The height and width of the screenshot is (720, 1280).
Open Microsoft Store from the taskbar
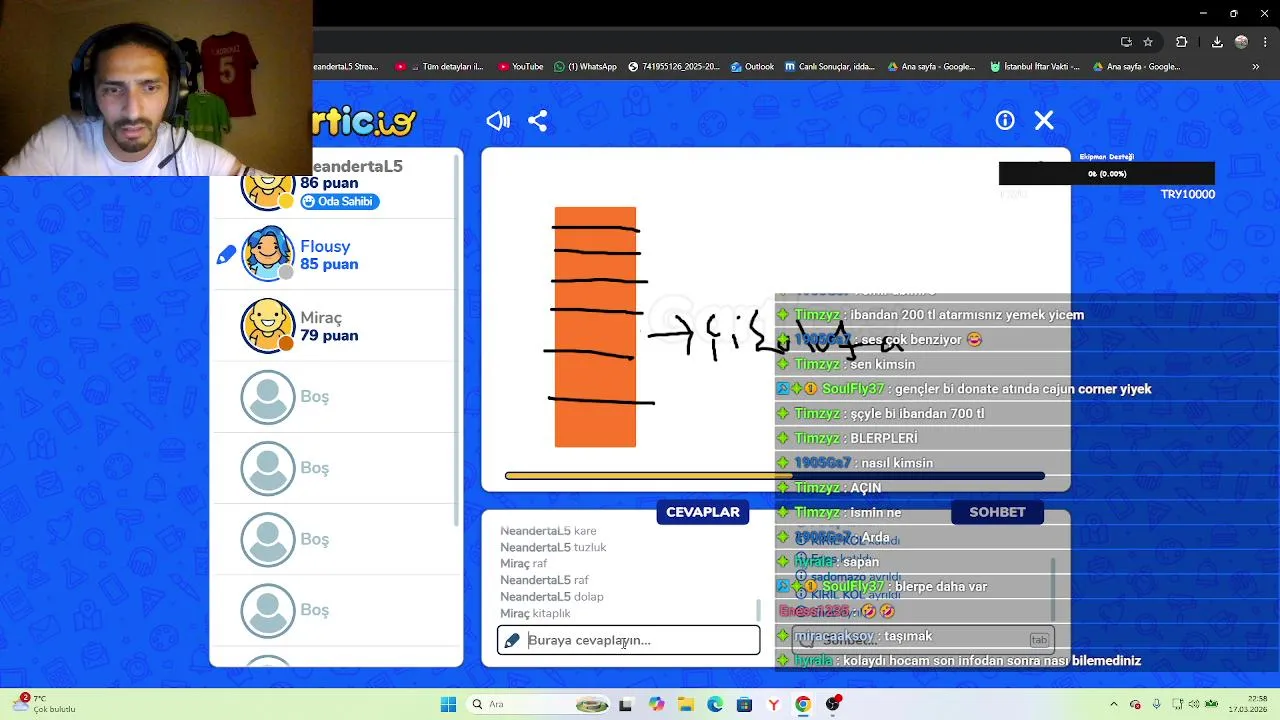pyautogui.click(x=744, y=704)
